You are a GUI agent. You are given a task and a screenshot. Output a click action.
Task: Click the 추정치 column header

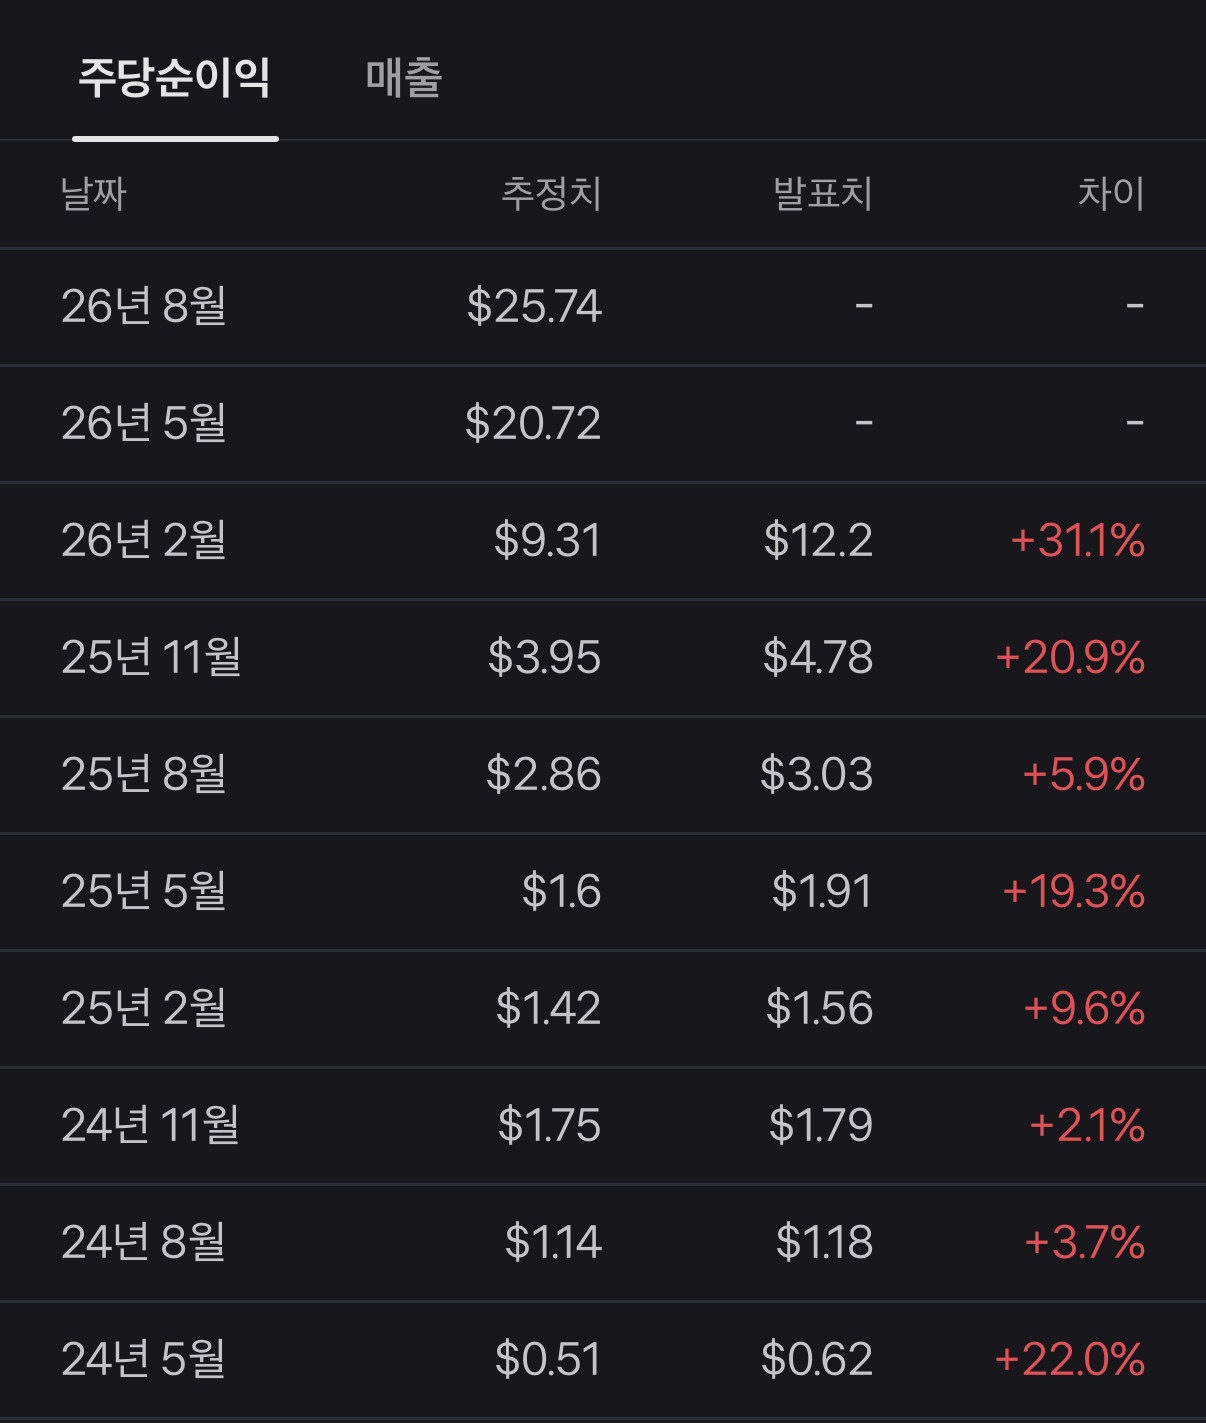point(551,193)
